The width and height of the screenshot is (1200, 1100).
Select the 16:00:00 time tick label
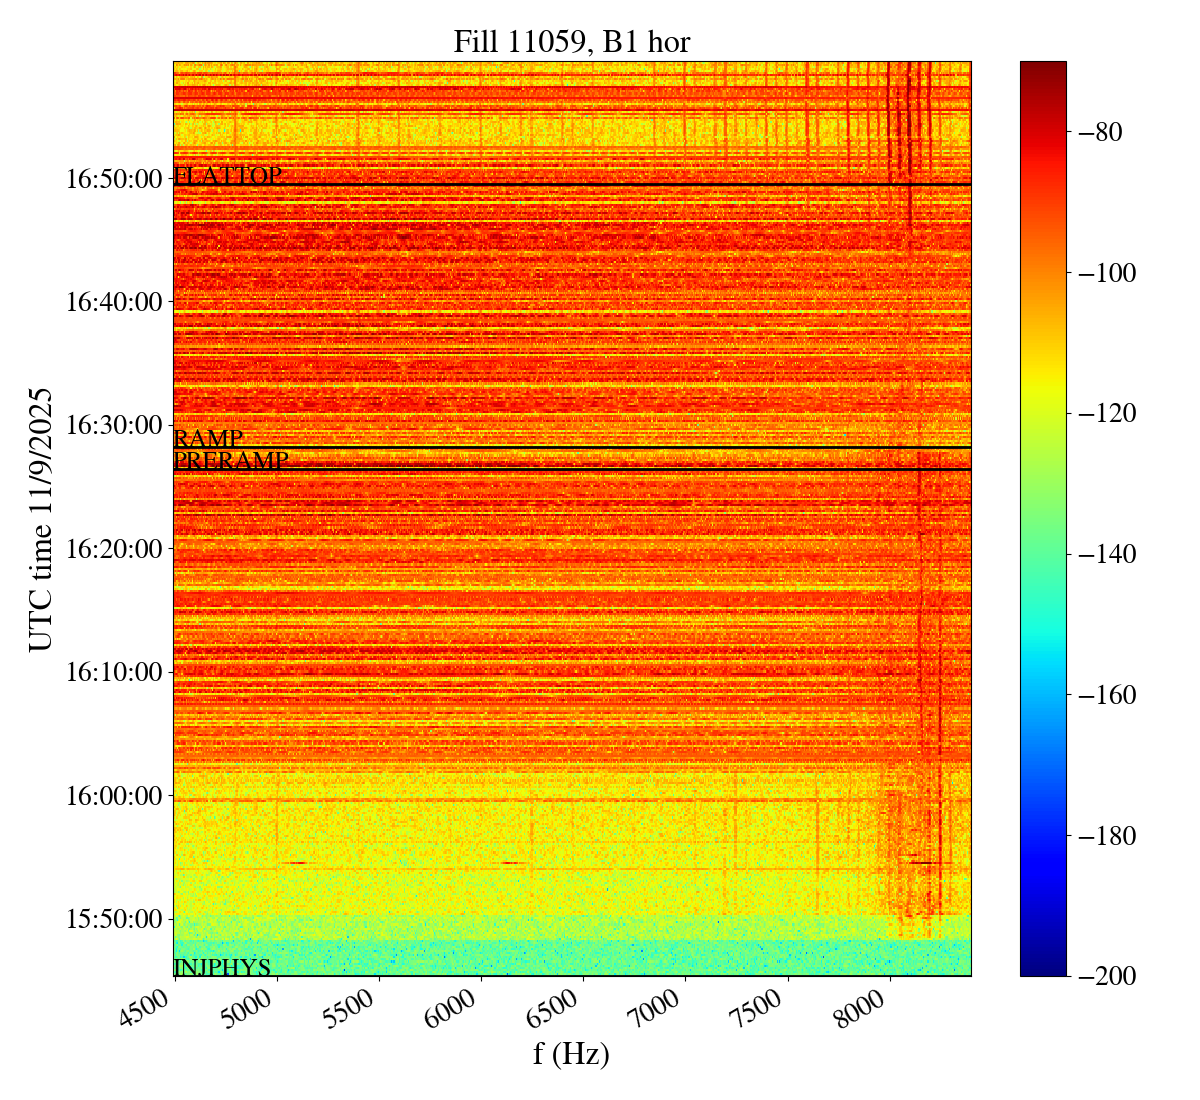click(113, 796)
